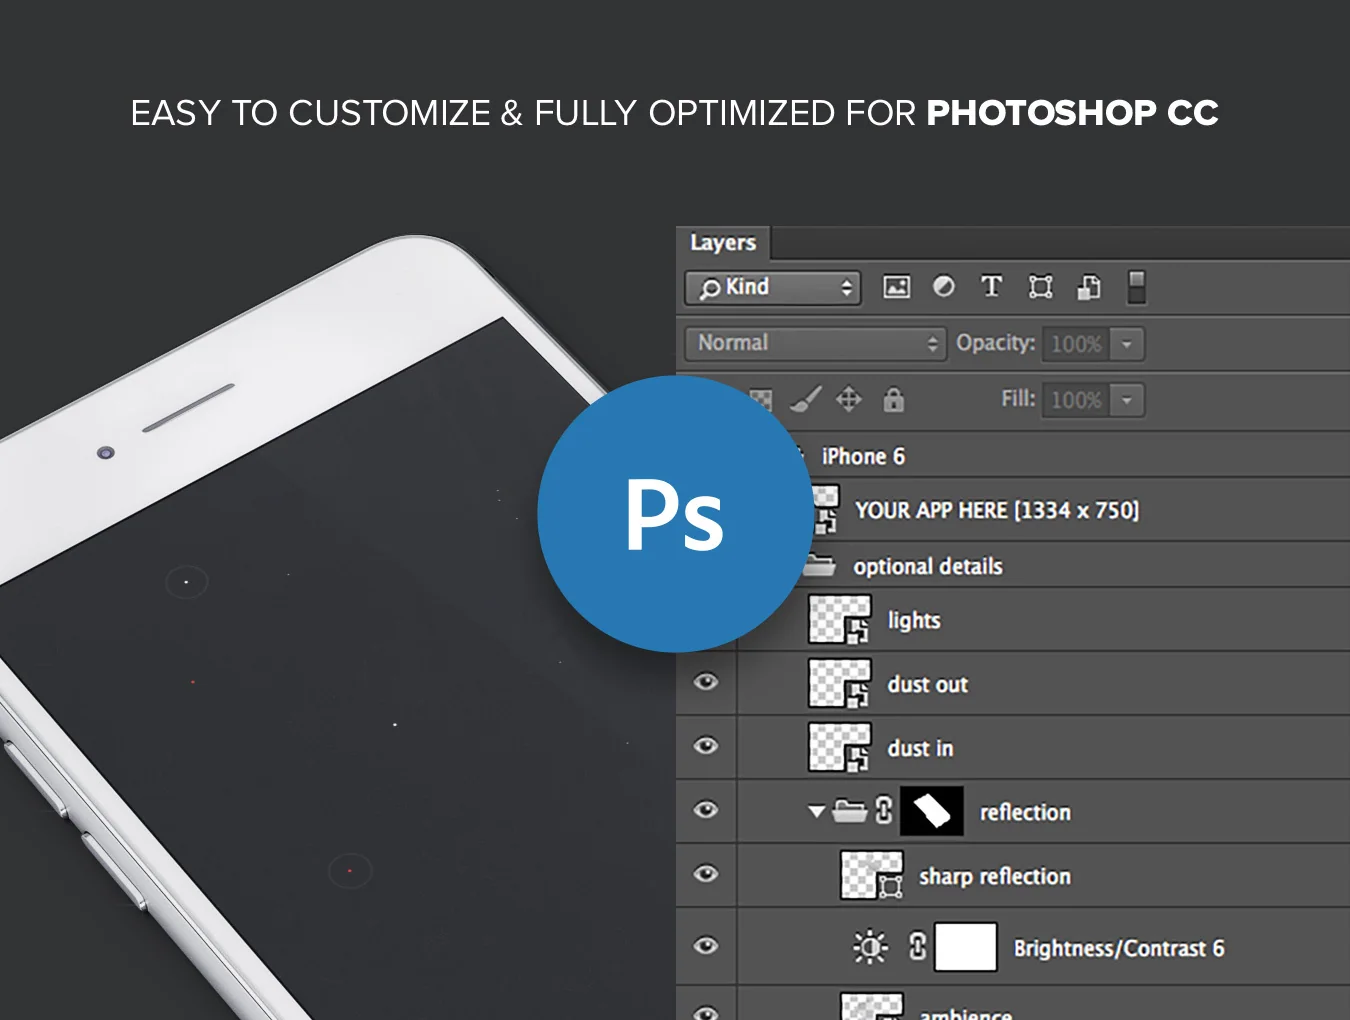
Task: Select the sharp reflection layer name
Action: pyautogui.click(x=995, y=877)
